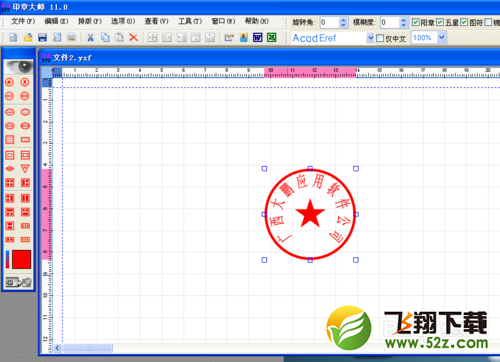Click the 文件2.yzf document title bar
500x362 pixels.
click(x=269, y=58)
